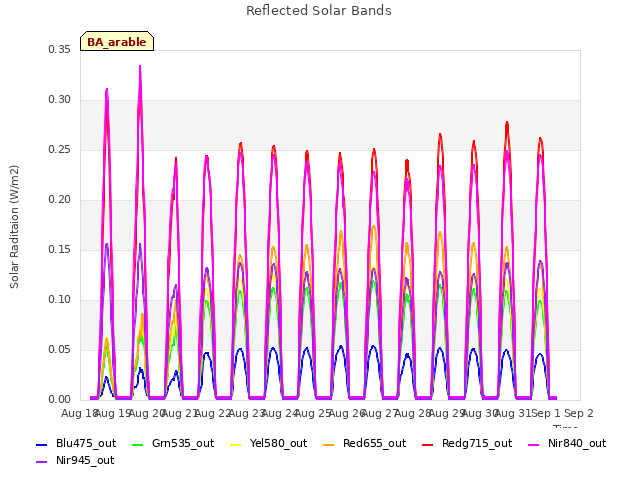
Task: Click the Yel580_out legend label
Action: pyautogui.click(x=278, y=443)
